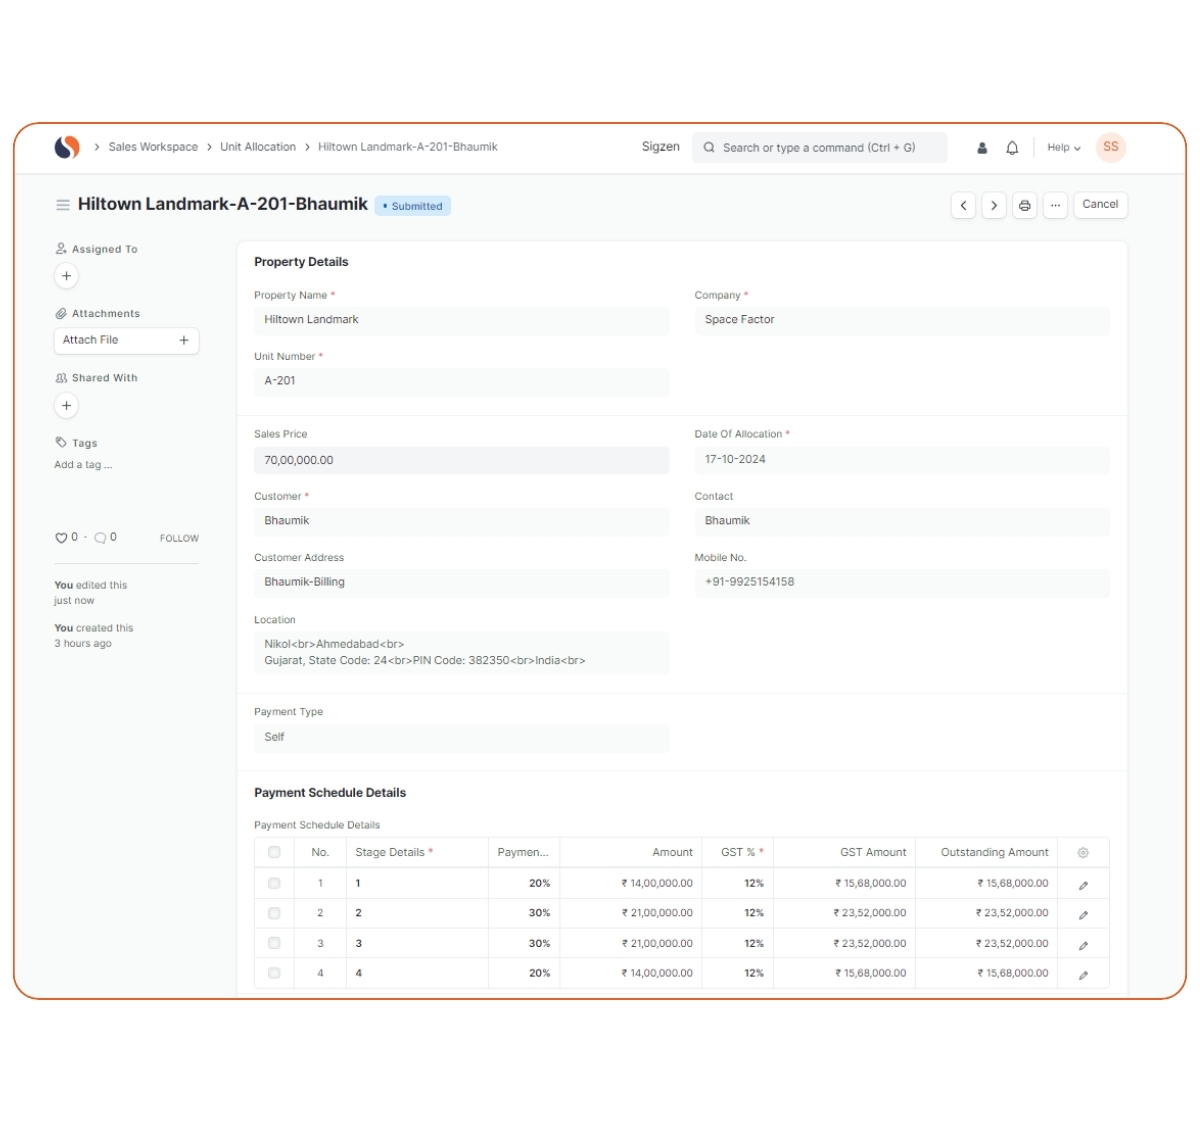Toggle the sidebar hamburger icon
Screen dimensions: 1200x1122
[x=63, y=205]
